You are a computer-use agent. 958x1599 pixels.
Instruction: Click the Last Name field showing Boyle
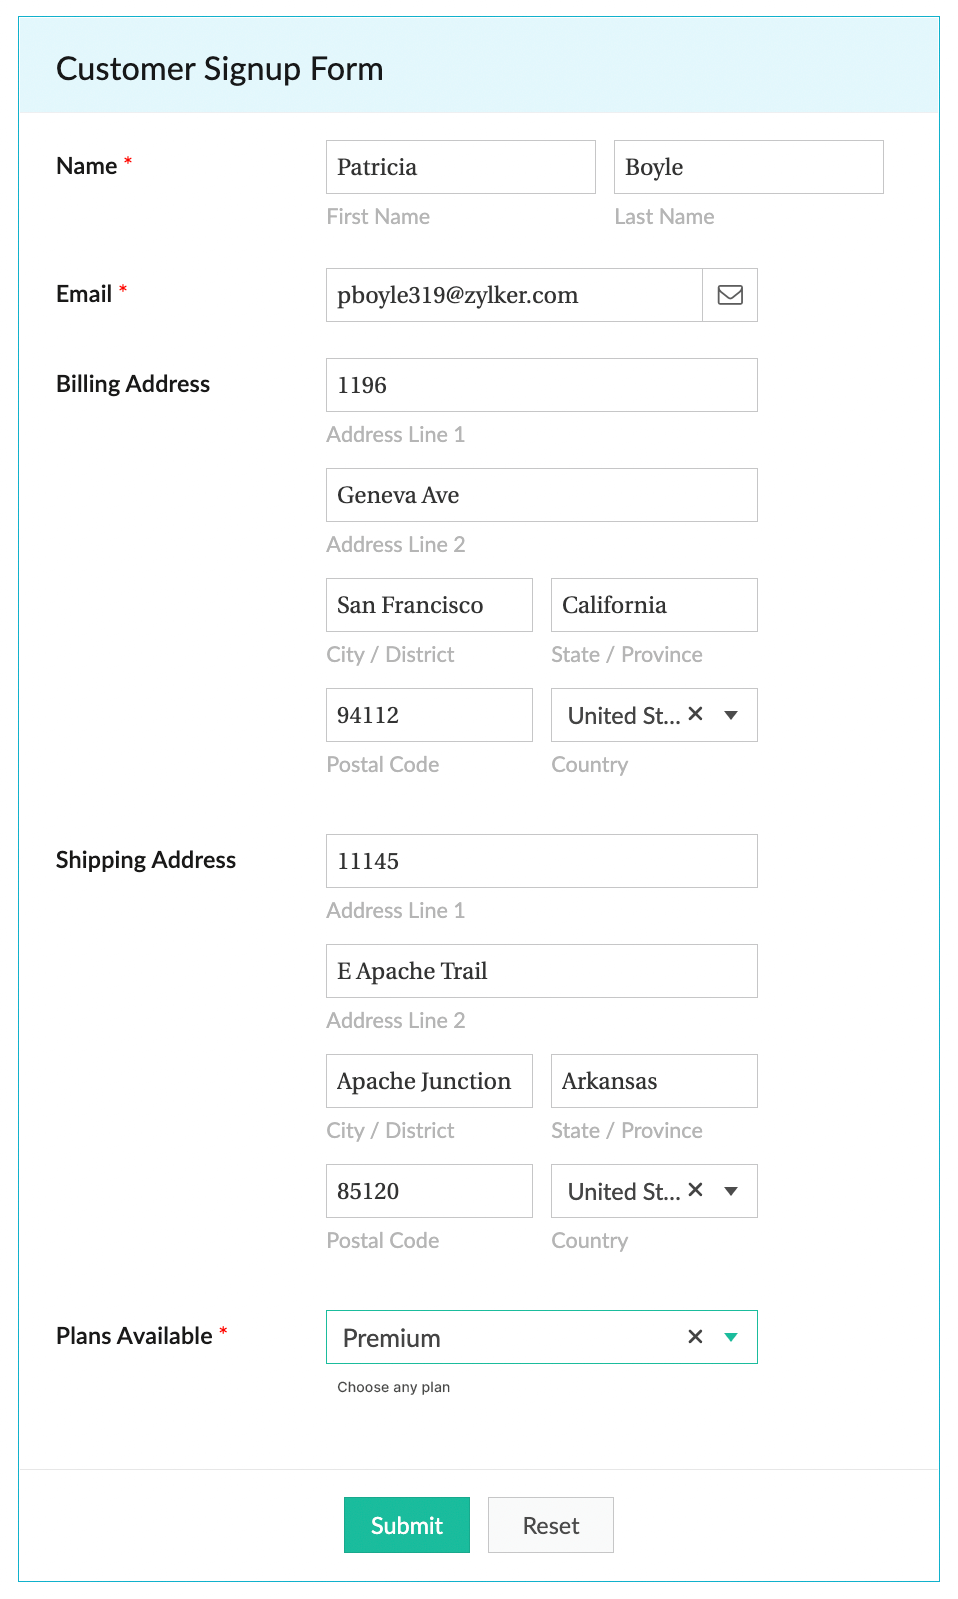(748, 166)
